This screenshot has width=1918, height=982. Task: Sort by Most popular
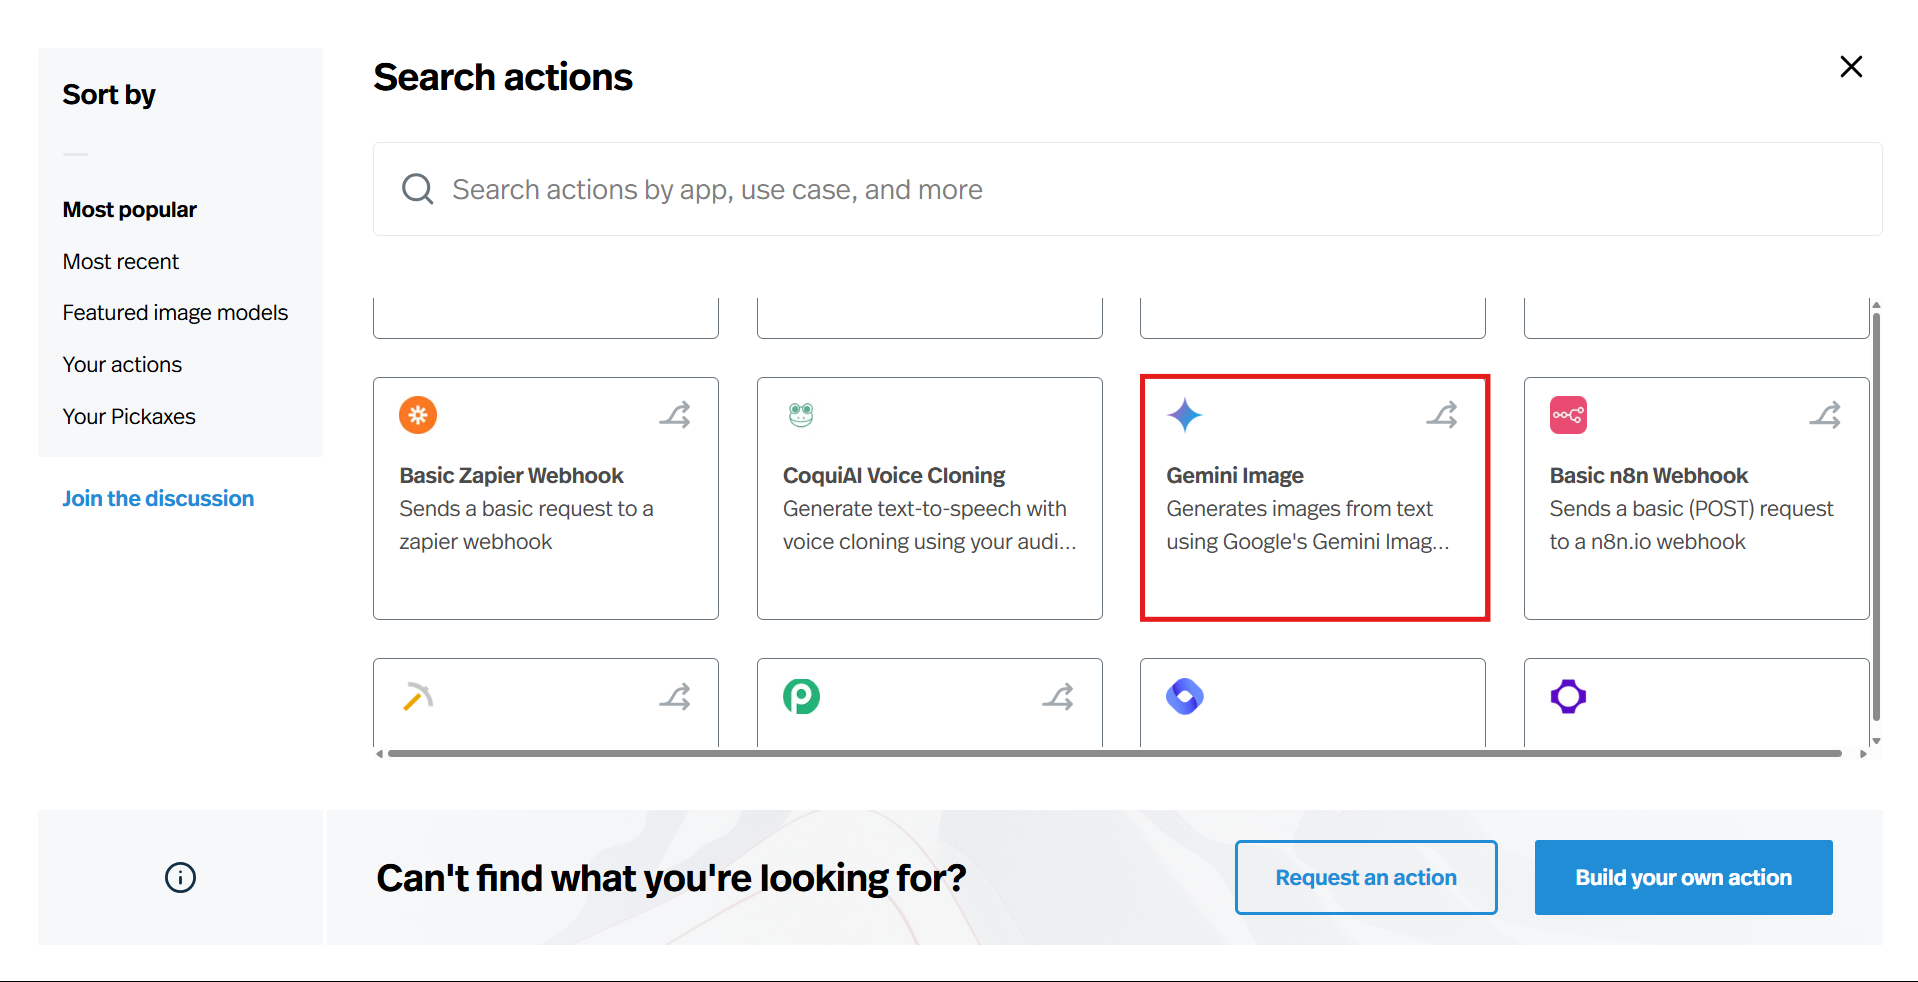point(130,210)
